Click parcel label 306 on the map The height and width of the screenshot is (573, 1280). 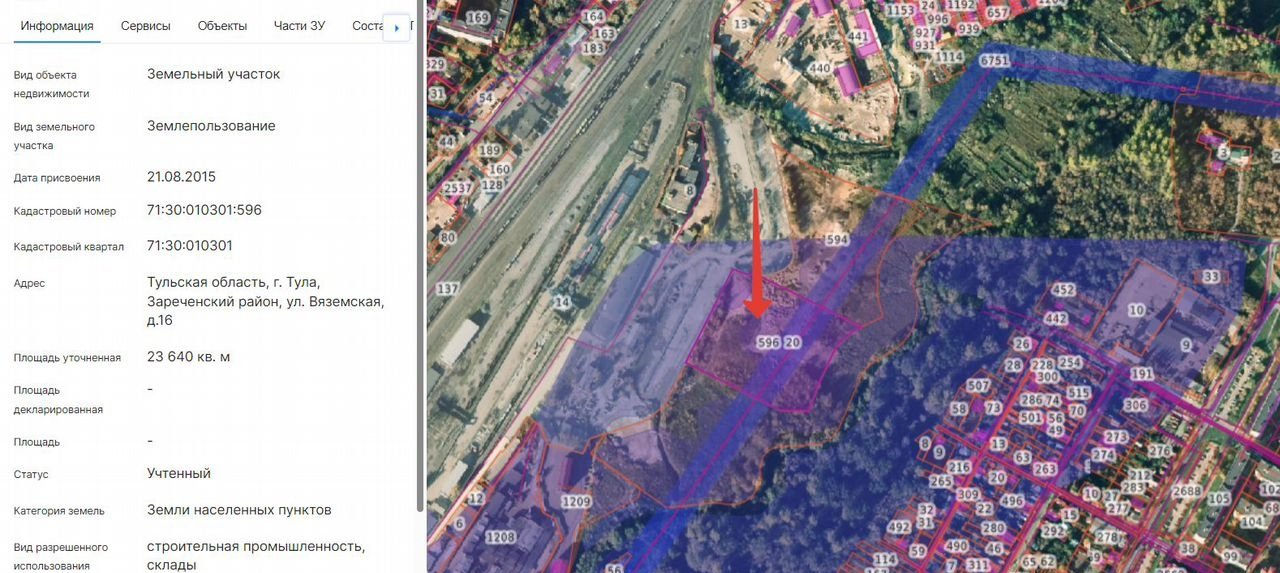pos(1135,405)
